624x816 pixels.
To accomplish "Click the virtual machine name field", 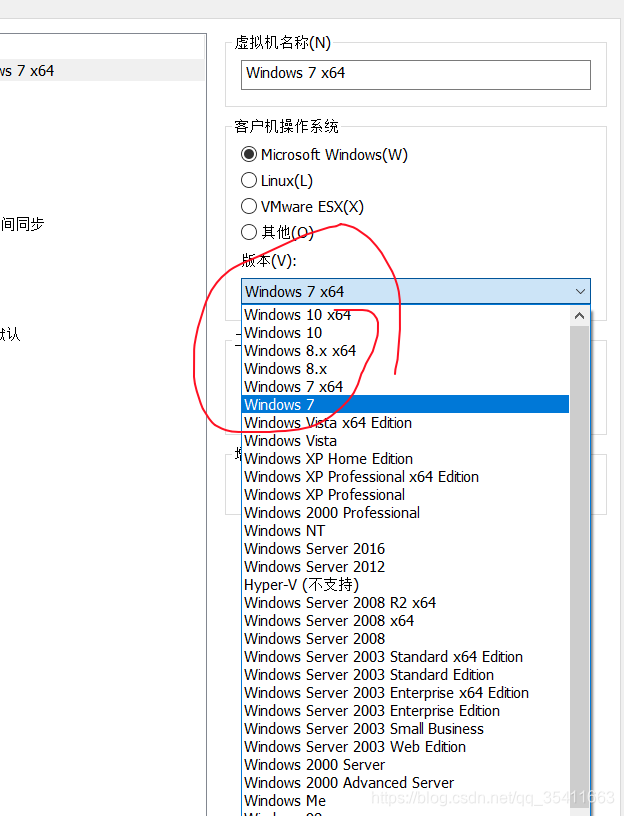I will tap(415, 74).
